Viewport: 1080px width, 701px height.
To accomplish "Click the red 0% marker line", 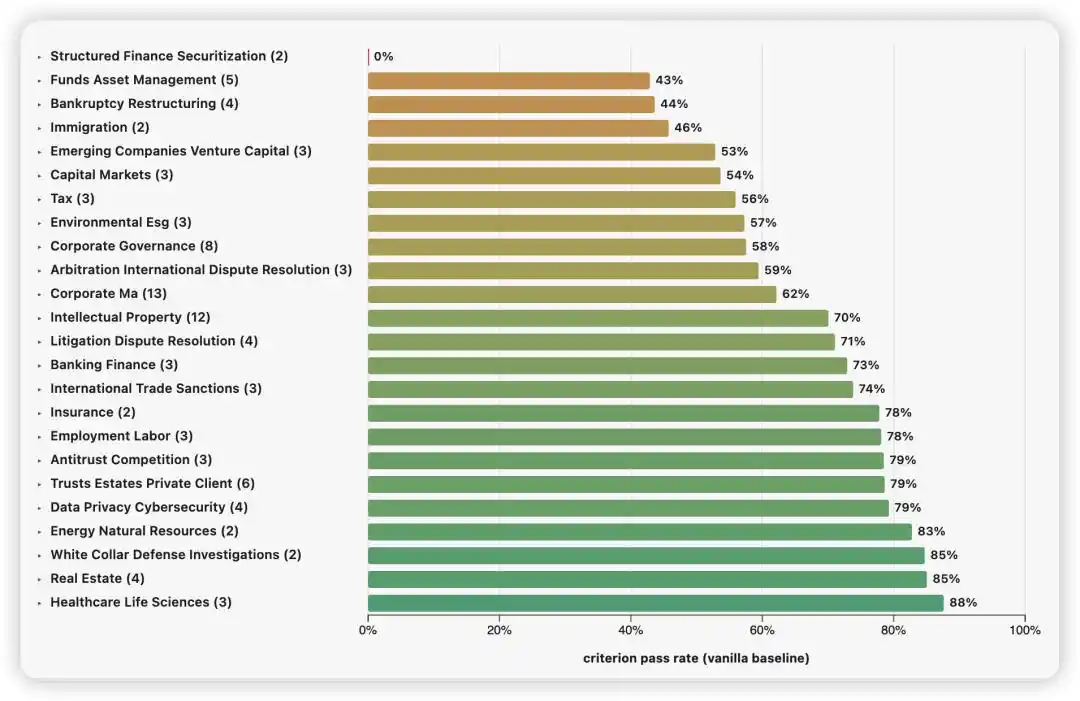I will [x=368, y=56].
